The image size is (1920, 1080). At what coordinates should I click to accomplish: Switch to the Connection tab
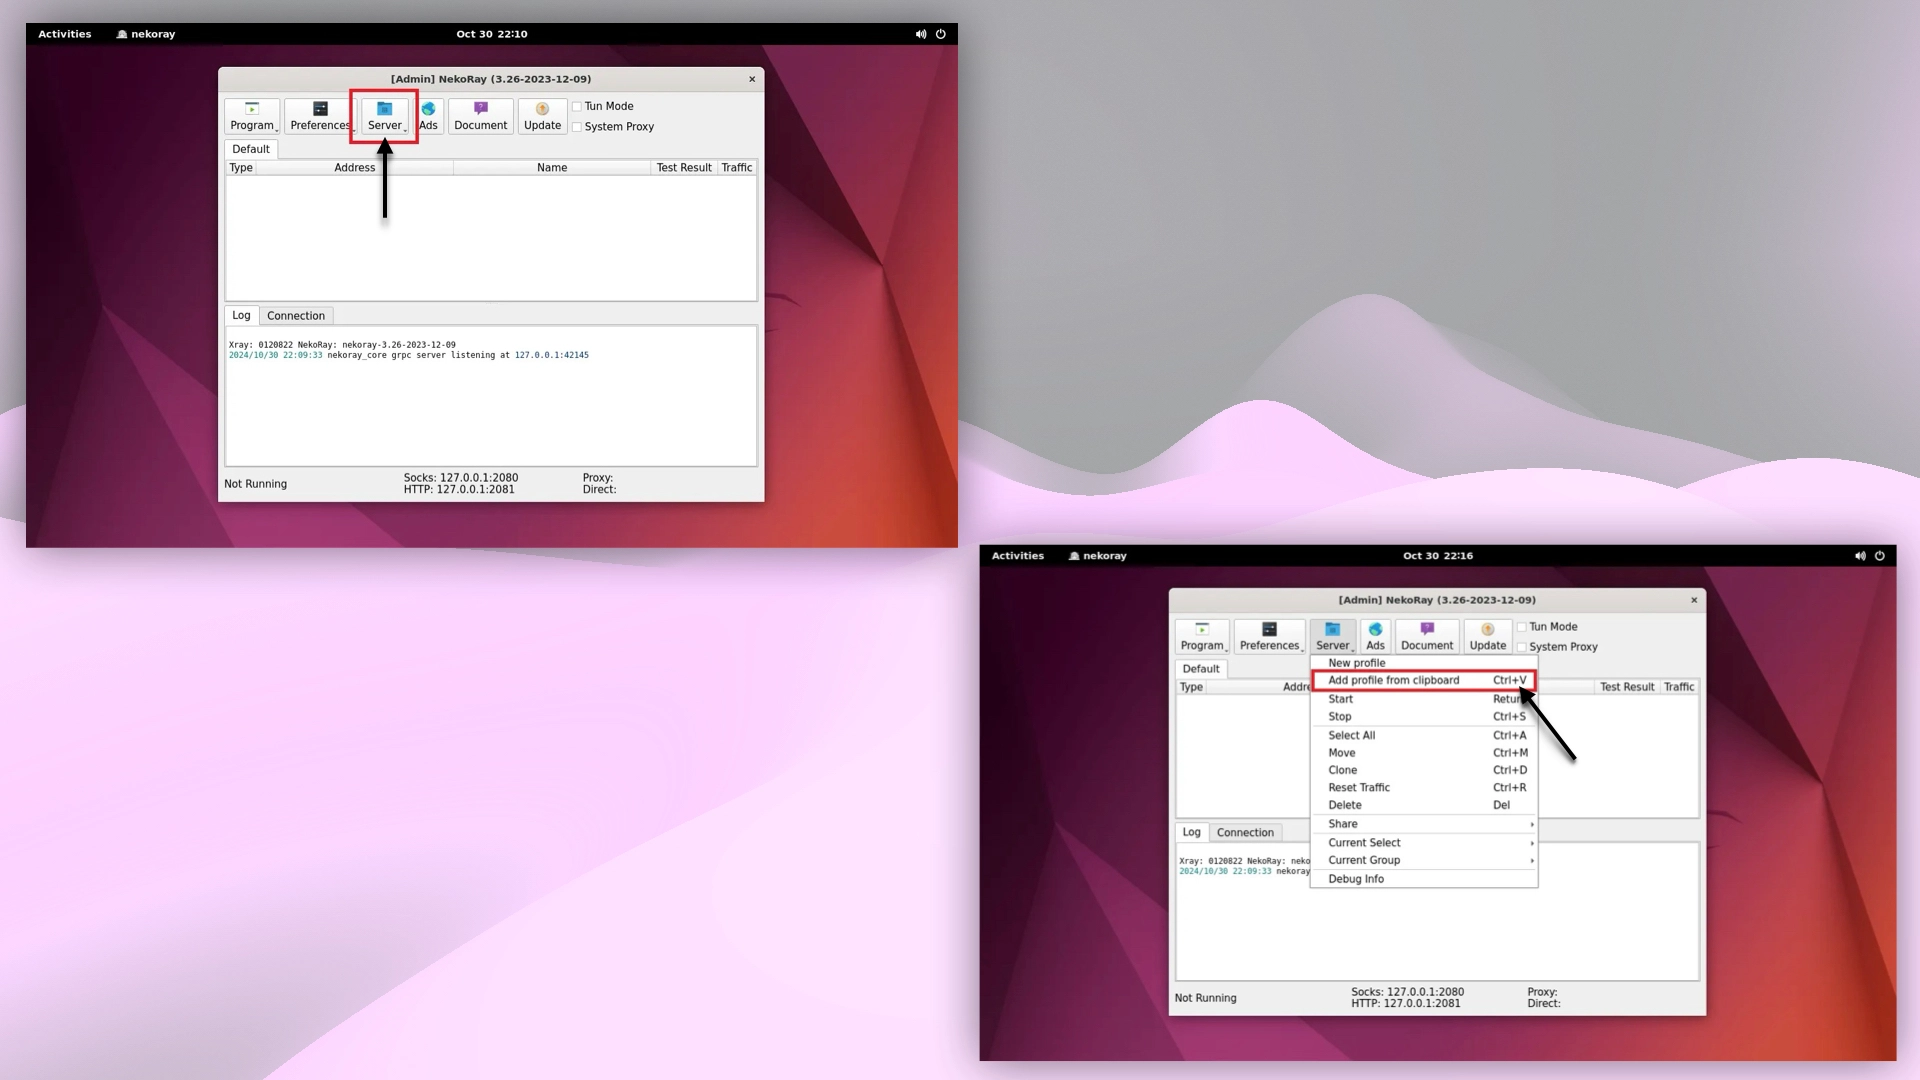[x=296, y=315]
